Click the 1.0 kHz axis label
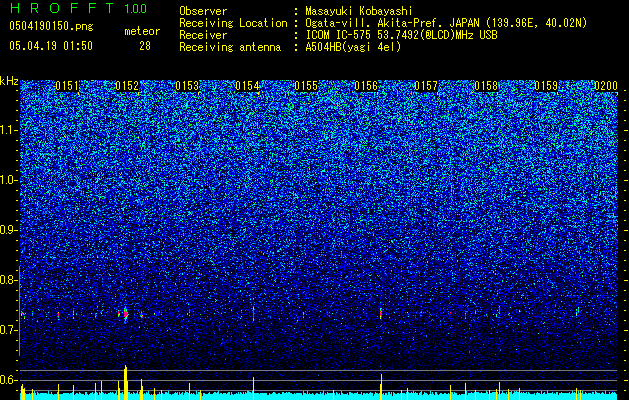Viewport: 629px width, 400px height. coord(8,180)
